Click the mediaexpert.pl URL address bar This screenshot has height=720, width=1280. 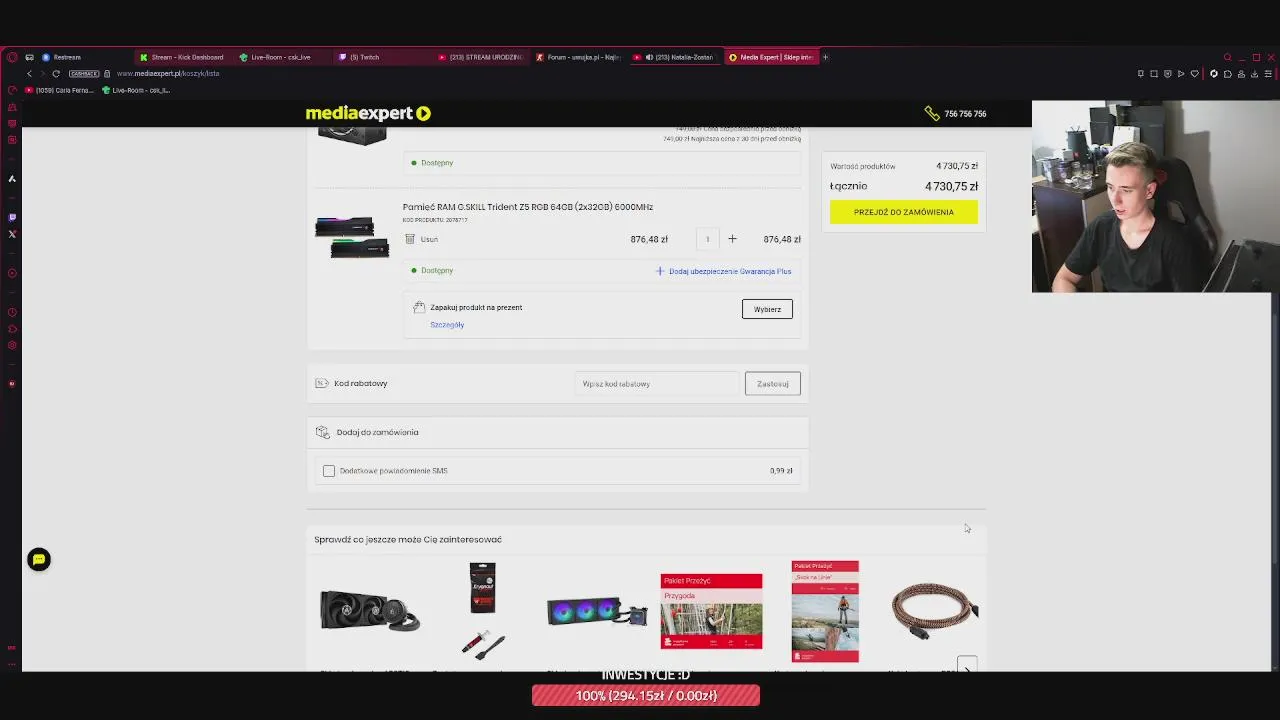click(x=168, y=73)
